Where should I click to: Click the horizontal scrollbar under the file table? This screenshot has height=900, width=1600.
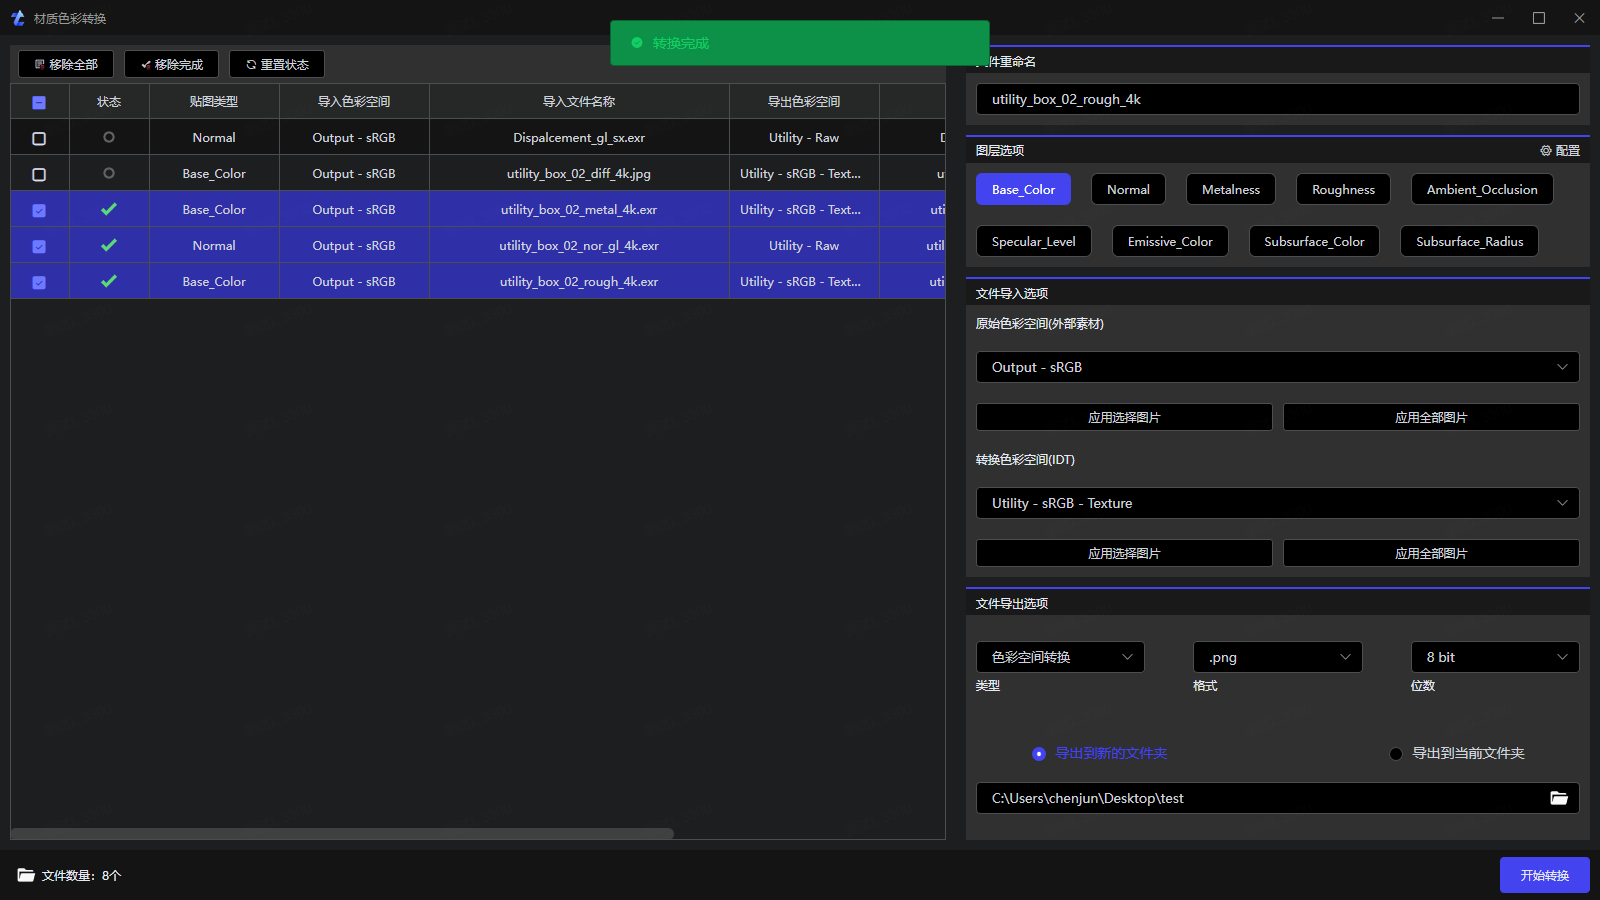342,833
